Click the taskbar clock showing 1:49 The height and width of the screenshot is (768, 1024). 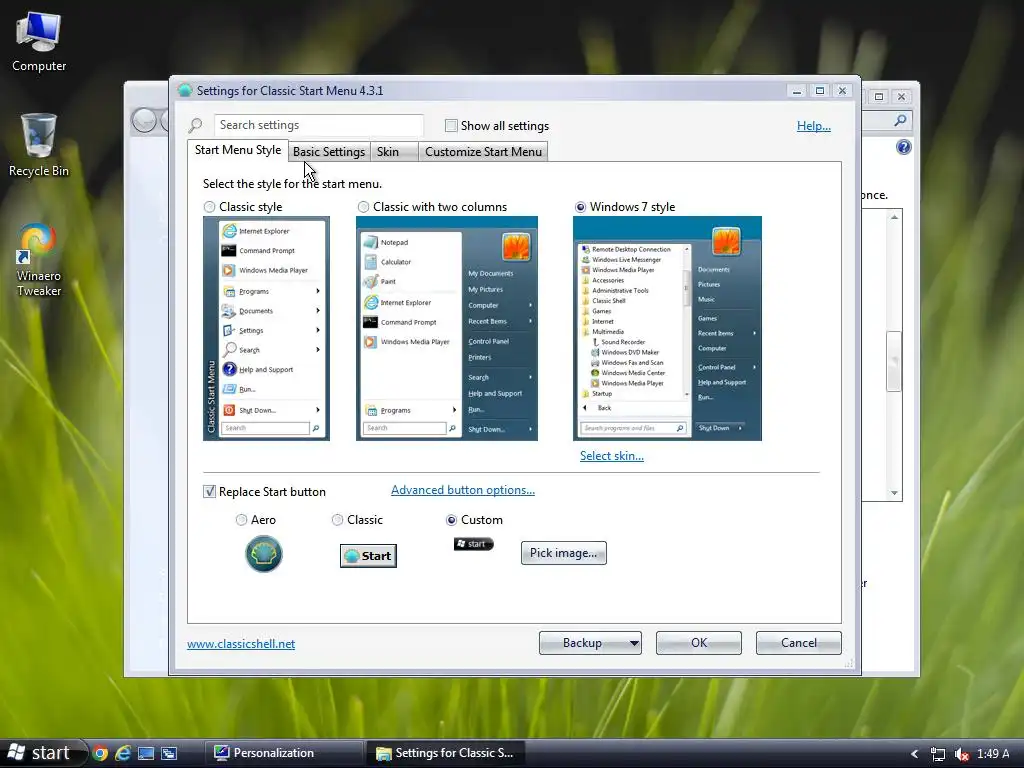coord(993,754)
